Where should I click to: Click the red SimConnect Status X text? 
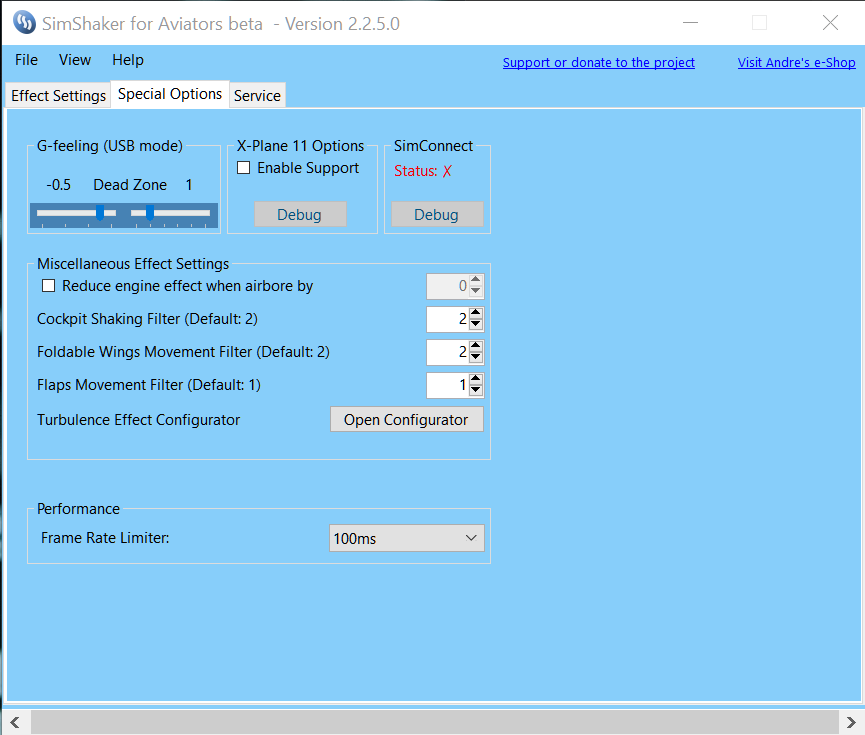coord(423,171)
